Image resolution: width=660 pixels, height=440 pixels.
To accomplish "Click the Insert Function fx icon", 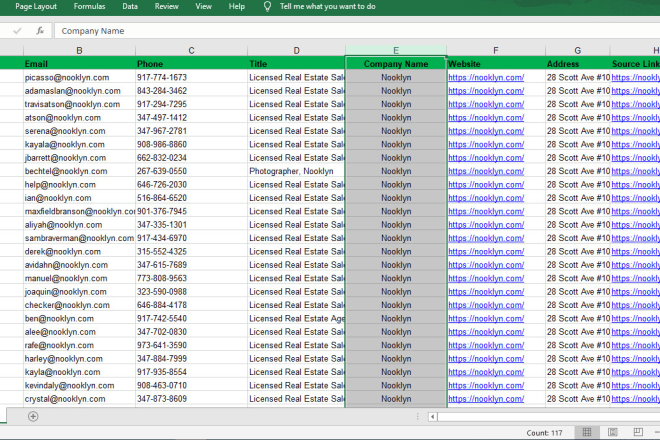I will [x=40, y=31].
